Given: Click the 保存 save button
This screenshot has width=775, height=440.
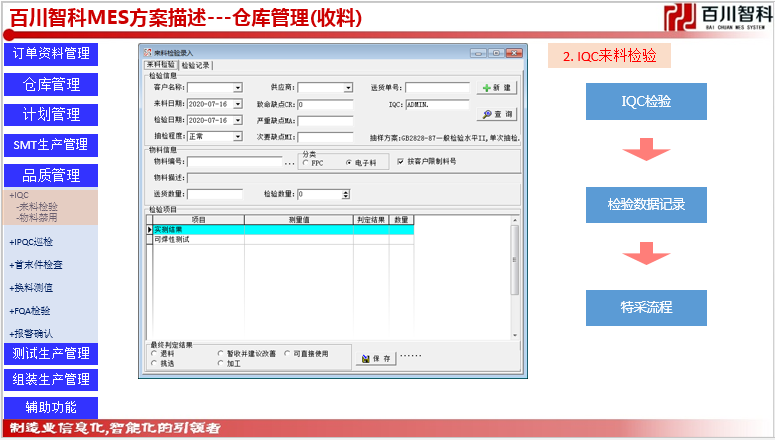Looking at the screenshot, I should [x=376, y=358].
